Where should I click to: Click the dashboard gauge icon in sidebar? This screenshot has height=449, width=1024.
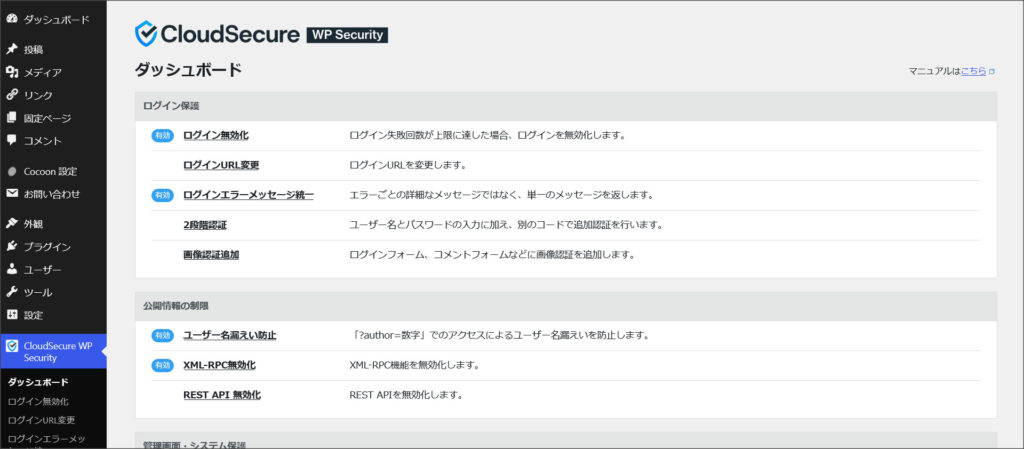(x=11, y=19)
